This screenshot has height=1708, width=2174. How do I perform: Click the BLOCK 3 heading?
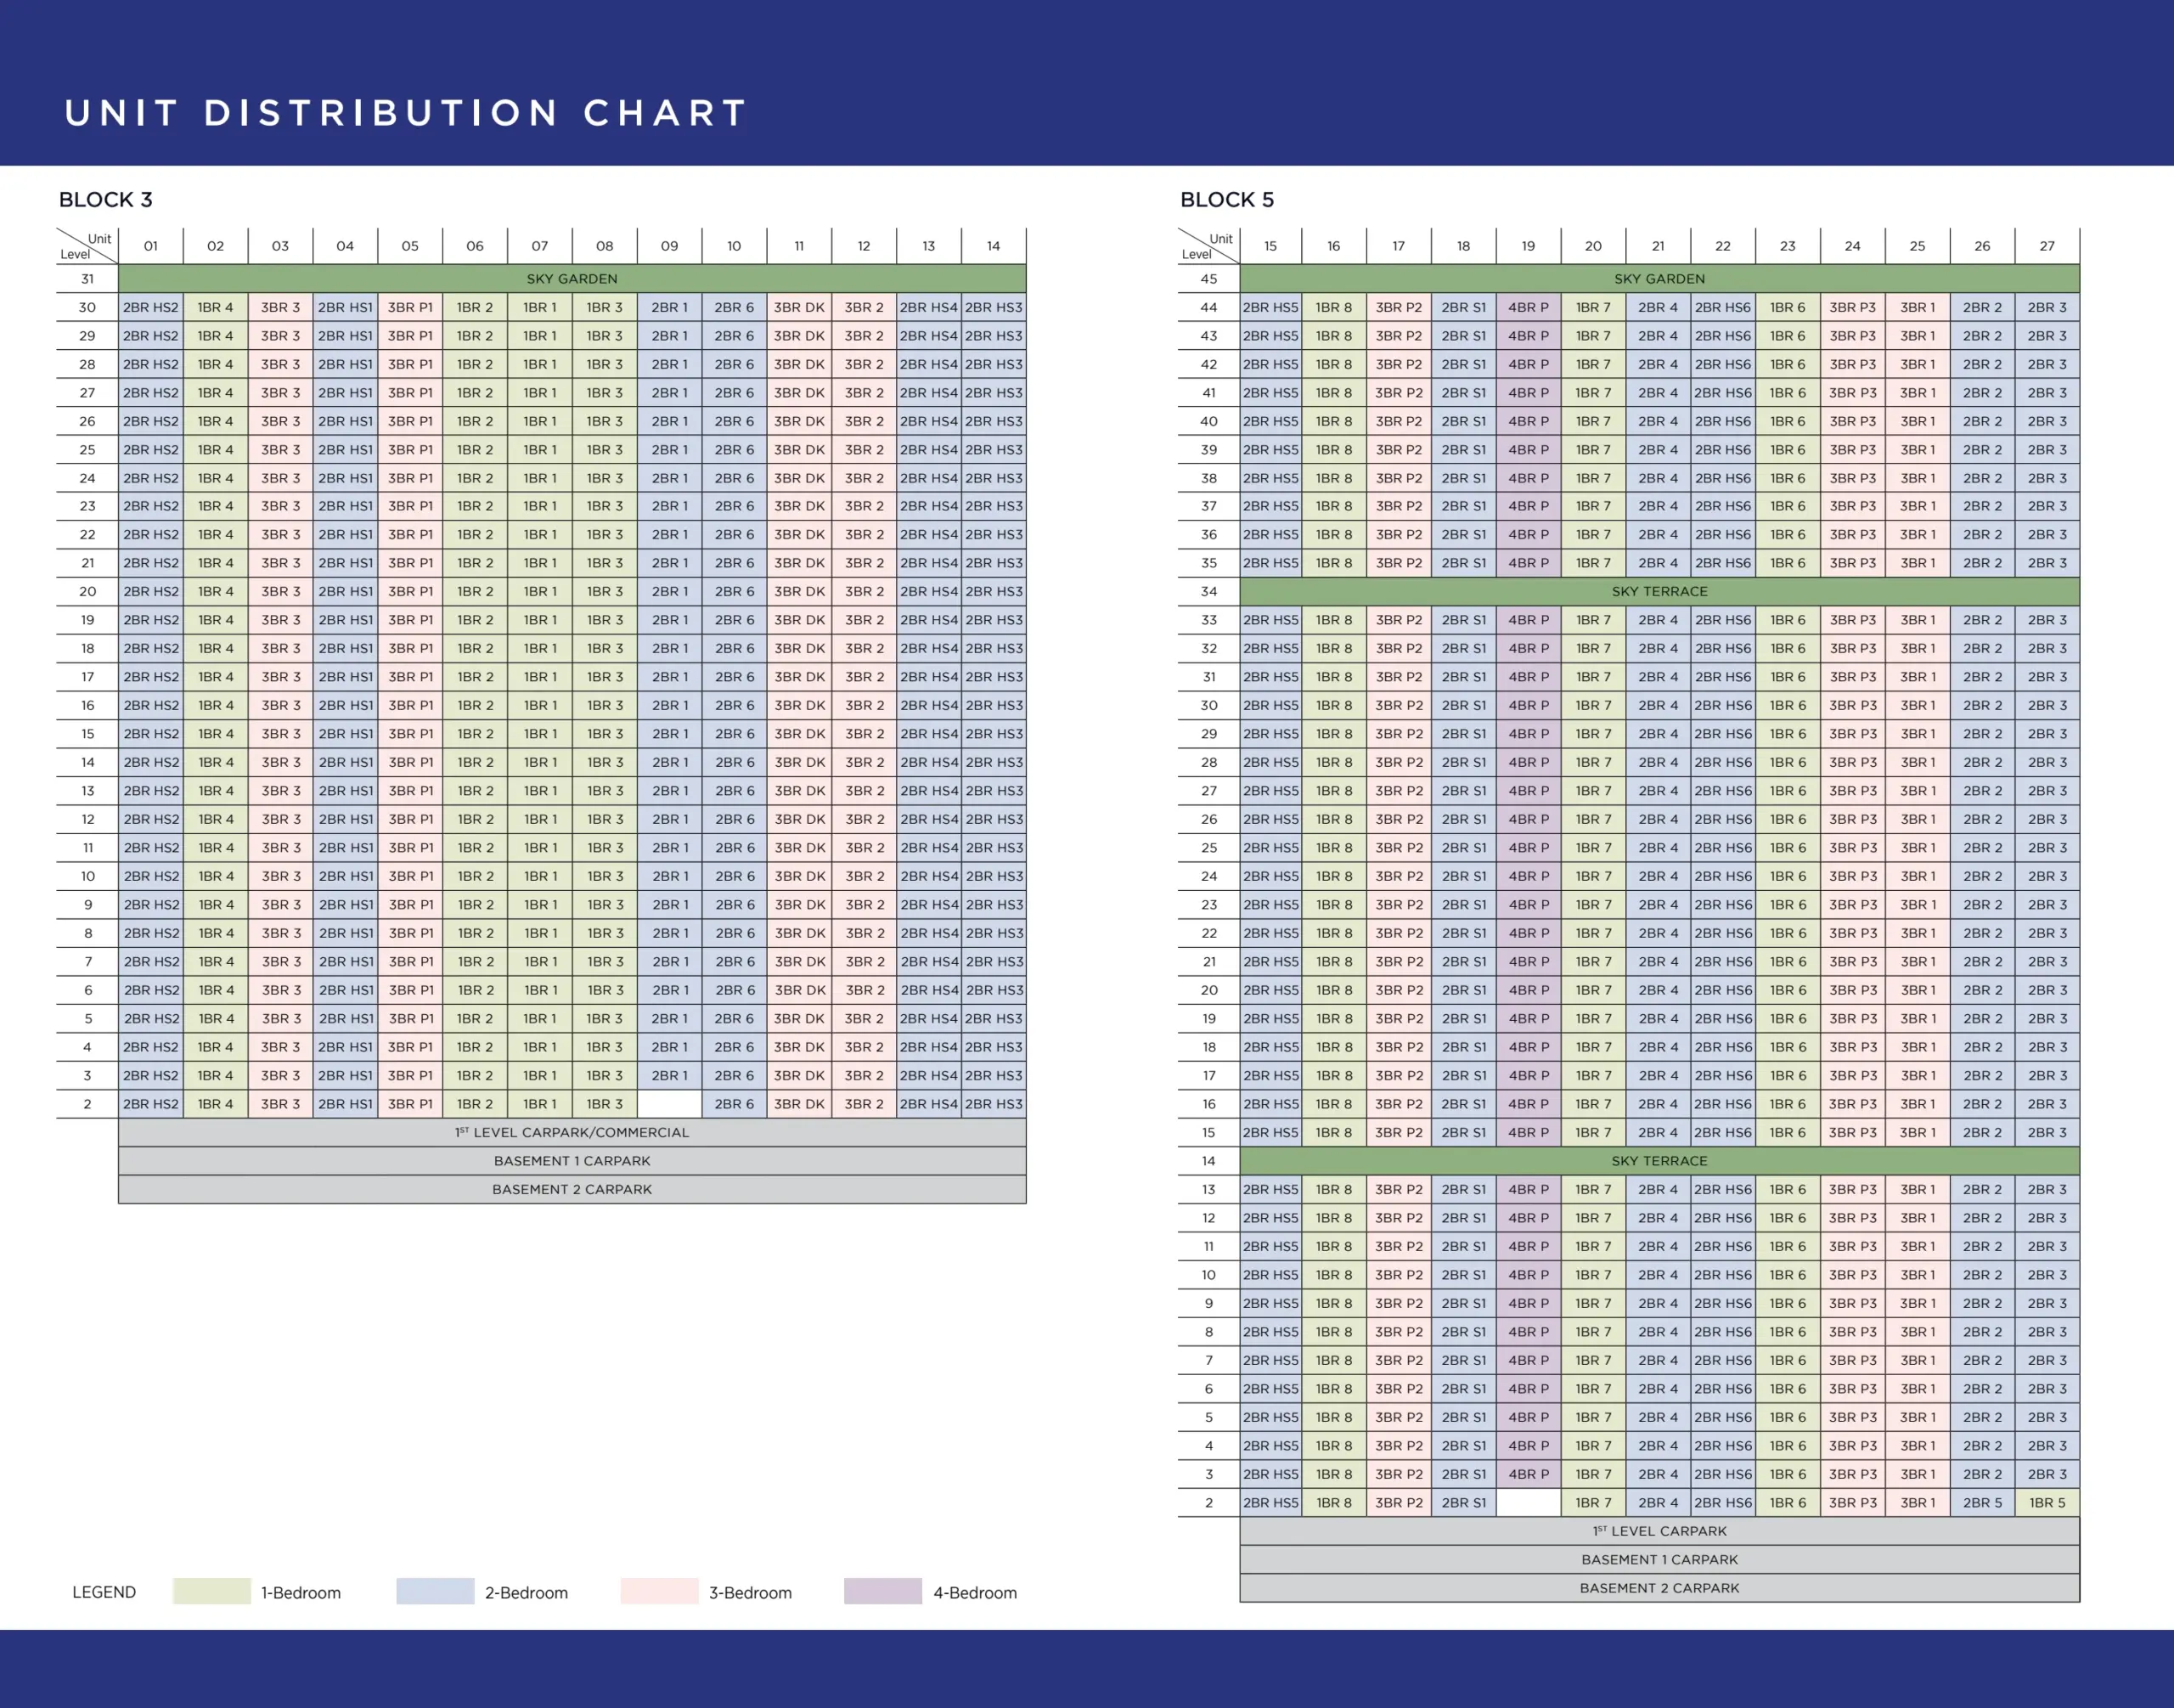[x=106, y=200]
